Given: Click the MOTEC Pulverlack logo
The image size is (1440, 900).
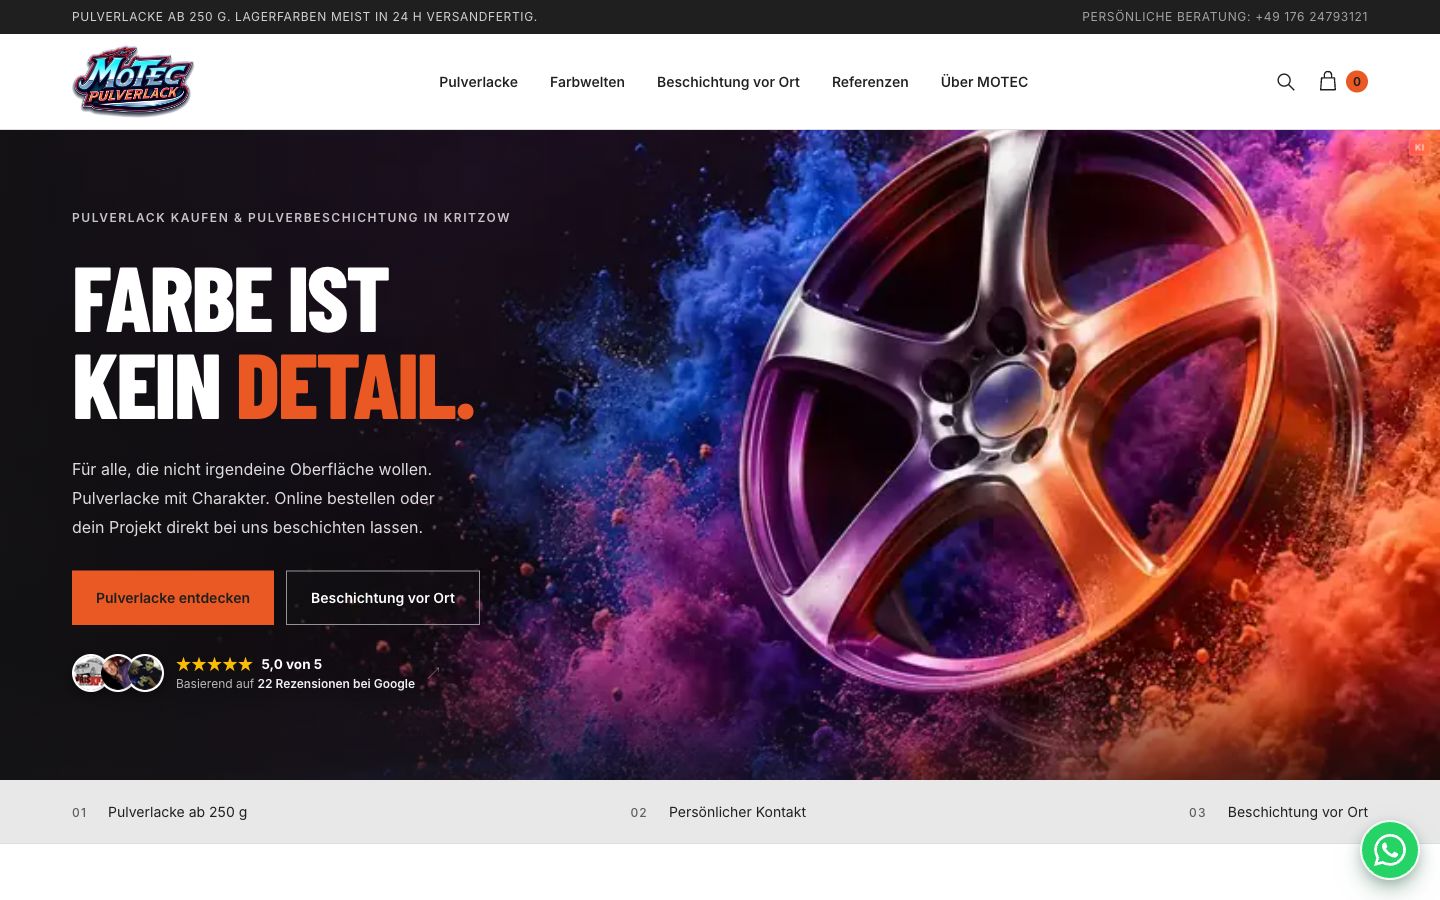Looking at the screenshot, I should (133, 81).
